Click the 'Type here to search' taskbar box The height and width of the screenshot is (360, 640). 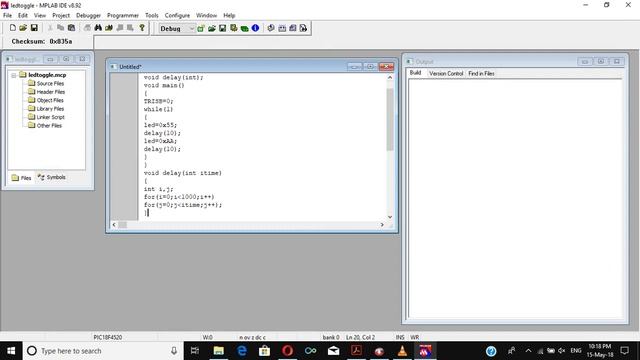(103, 351)
